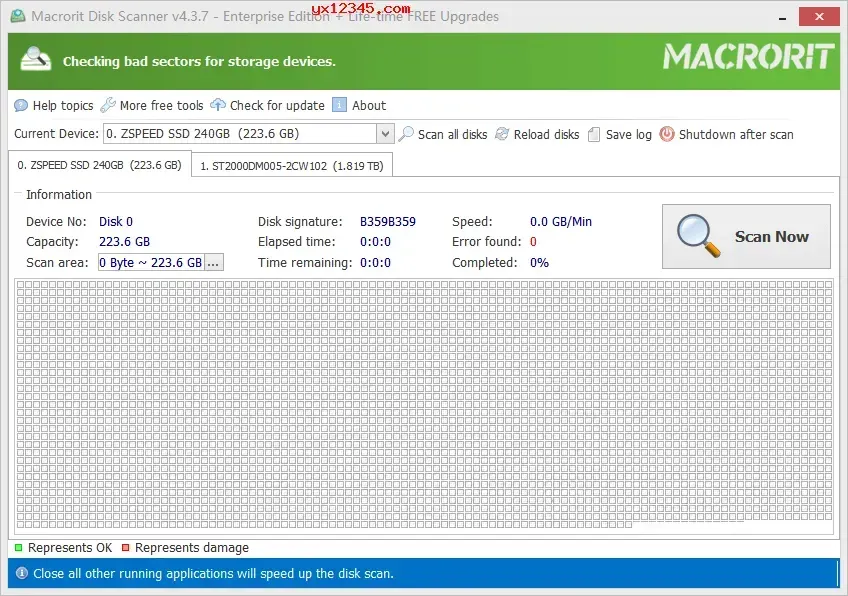Click the Represents OK legend text
Image resolution: width=848 pixels, height=596 pixels.
70,548
